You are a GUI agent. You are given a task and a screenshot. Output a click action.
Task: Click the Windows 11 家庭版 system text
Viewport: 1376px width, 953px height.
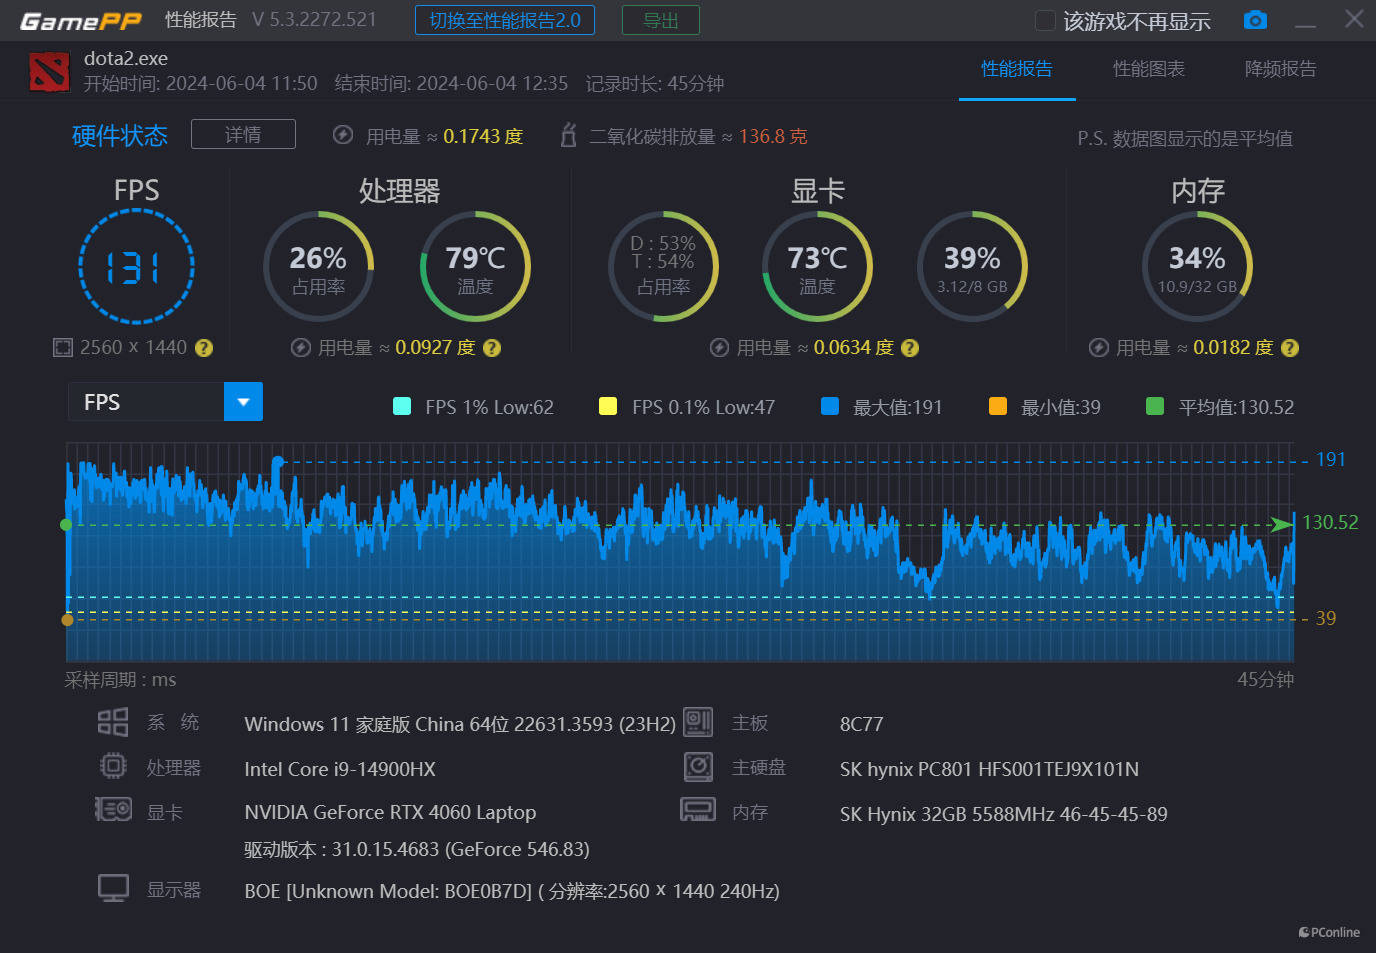(x=460, y=724)
